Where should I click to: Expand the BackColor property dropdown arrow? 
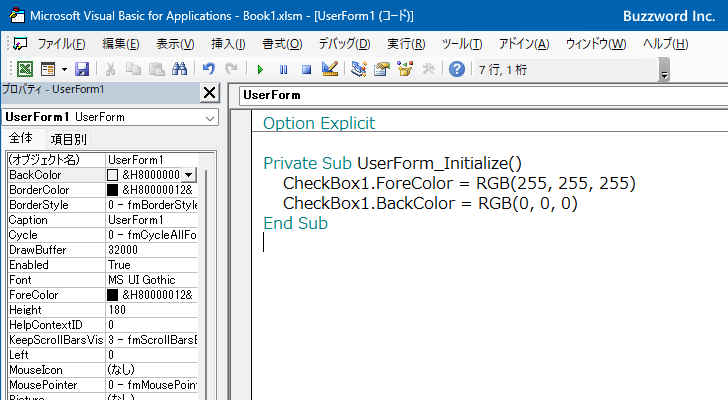[188, 174]
